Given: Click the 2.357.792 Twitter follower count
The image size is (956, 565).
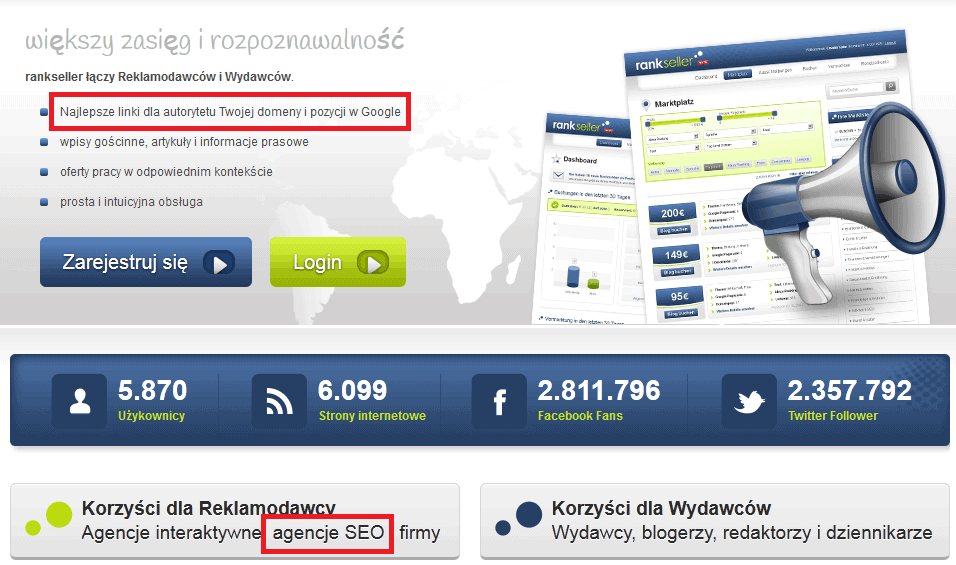Looking at the screenshot, I should pyautogui.click(x=849, y=390).
